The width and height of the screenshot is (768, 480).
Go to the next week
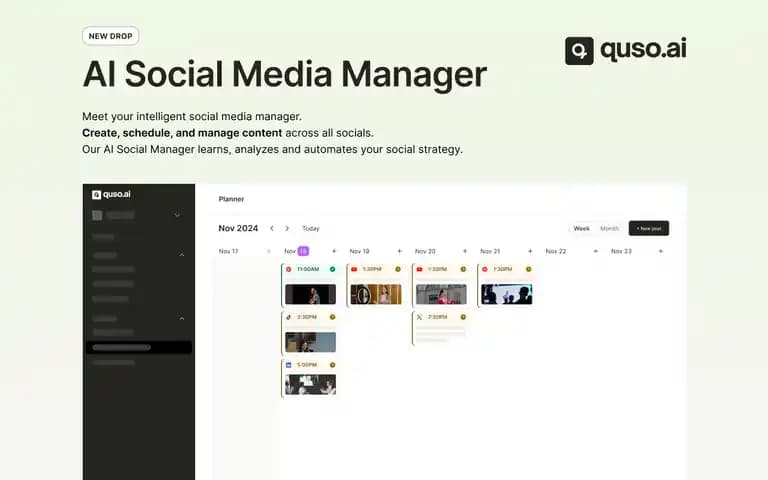pyautogui.click(x=287, y=228)
